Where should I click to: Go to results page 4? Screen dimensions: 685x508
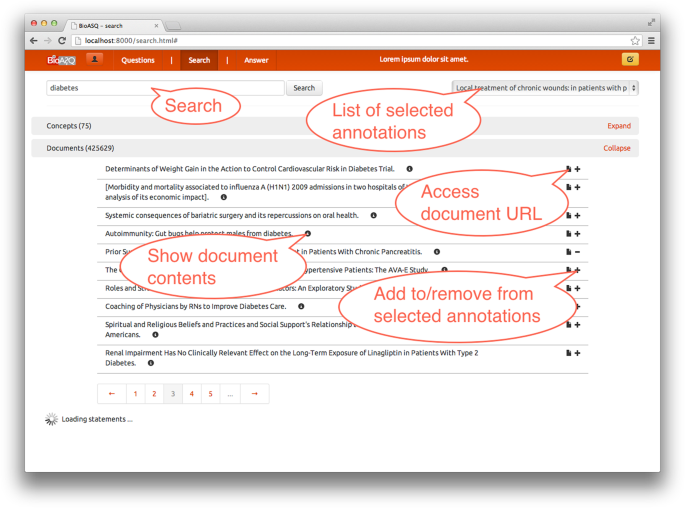click(x=192, y=394)
